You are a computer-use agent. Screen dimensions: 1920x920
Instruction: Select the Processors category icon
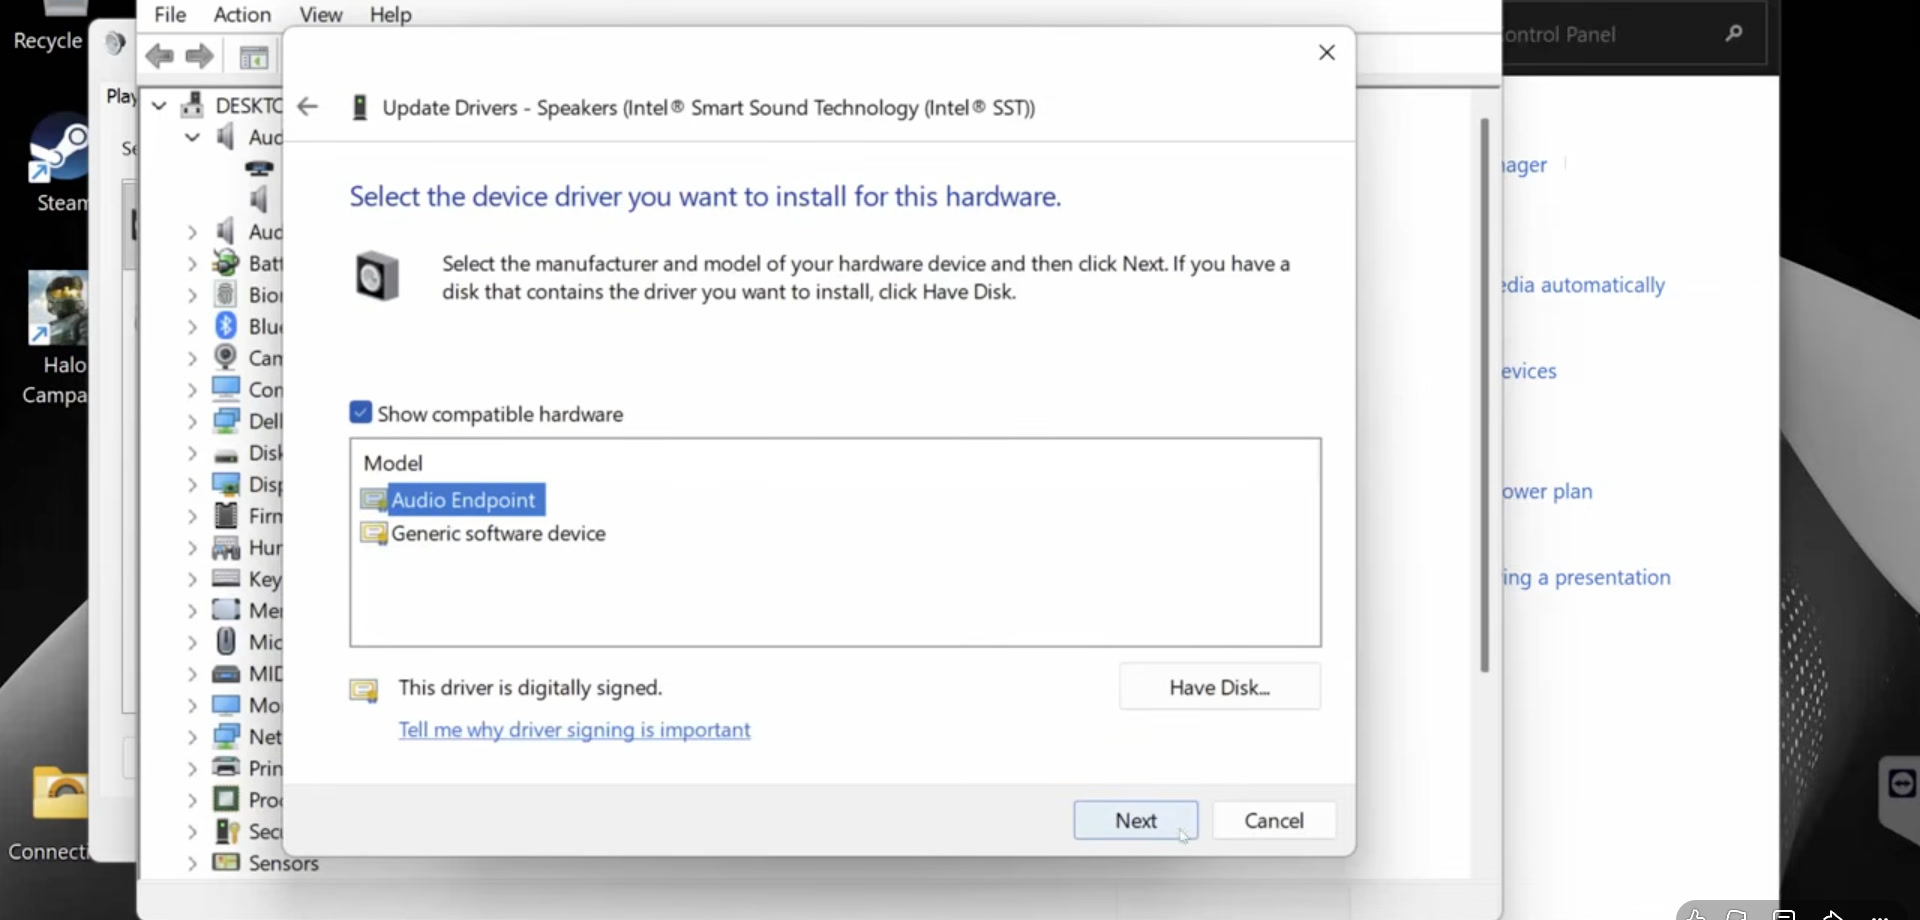click(x=226, y=799)
